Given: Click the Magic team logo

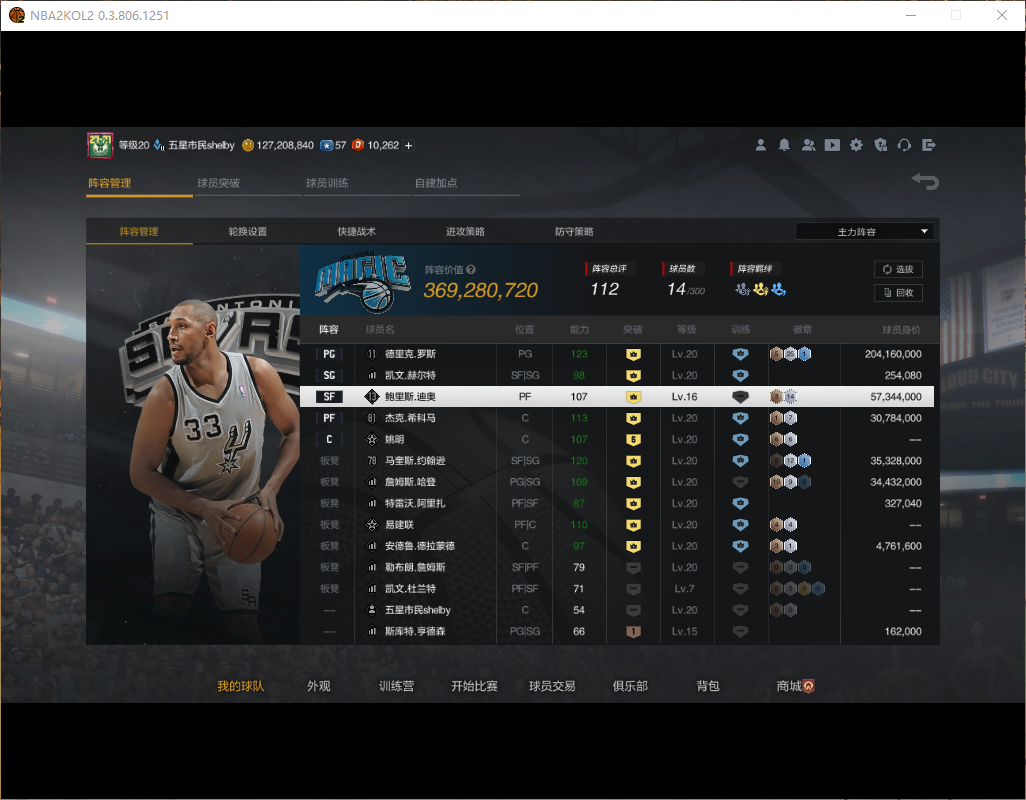Looking at the screenshot, I should click(x=364, y=281).
